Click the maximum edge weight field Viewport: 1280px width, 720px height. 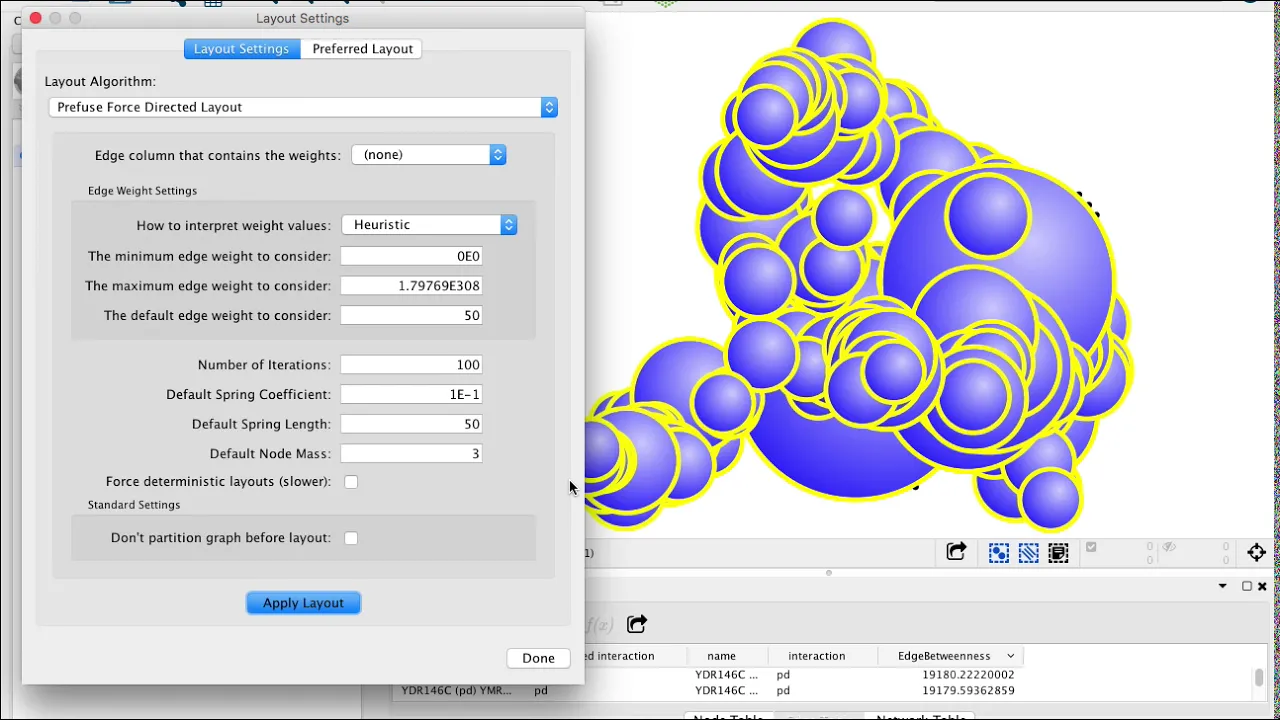411,286
